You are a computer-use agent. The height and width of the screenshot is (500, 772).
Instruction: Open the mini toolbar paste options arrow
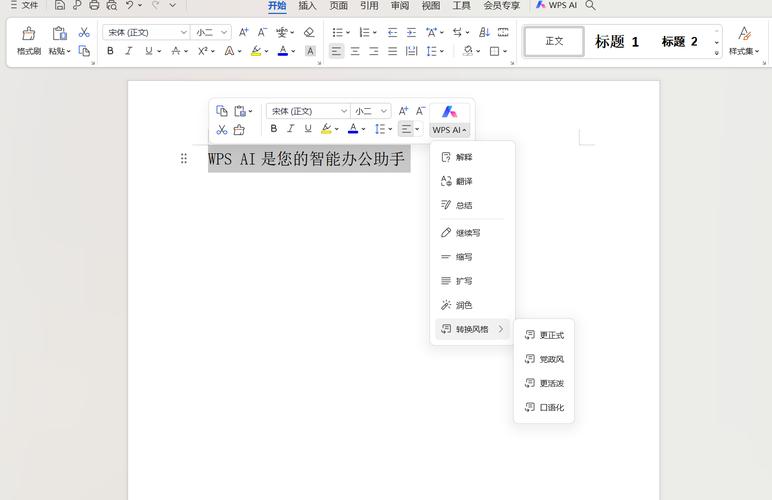click(x=250, y=112)
